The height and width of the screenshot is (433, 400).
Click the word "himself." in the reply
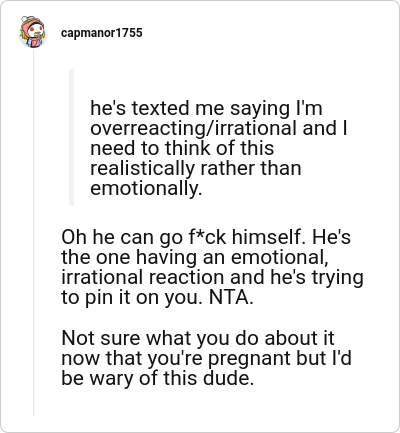267,237
